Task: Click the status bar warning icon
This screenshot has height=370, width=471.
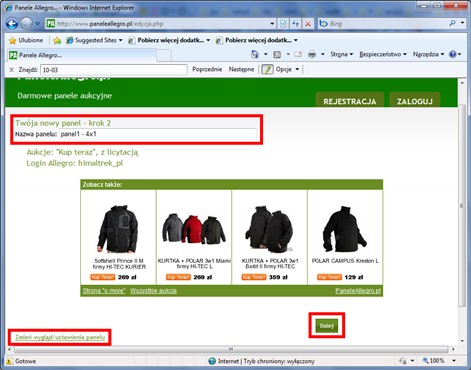Action: pyautogui.click(x=9, y=361)
